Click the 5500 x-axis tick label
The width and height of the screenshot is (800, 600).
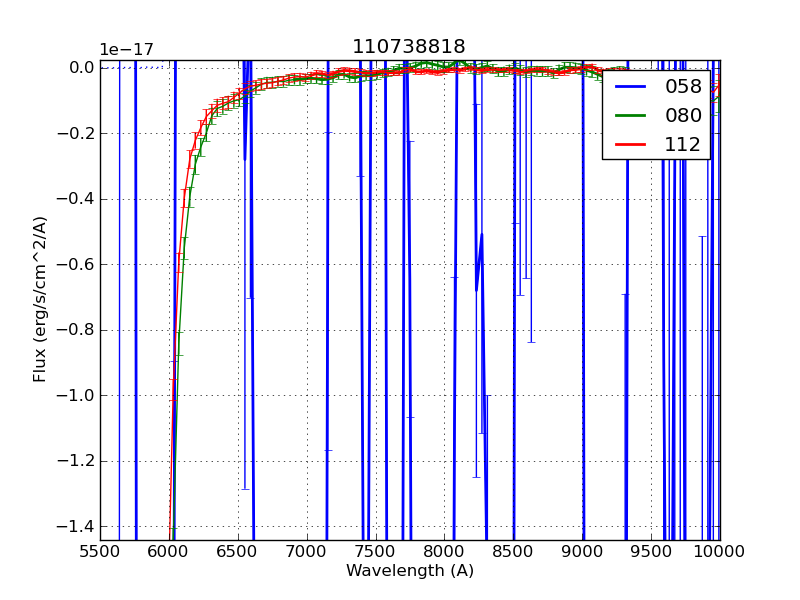click(x=100, y=551)
